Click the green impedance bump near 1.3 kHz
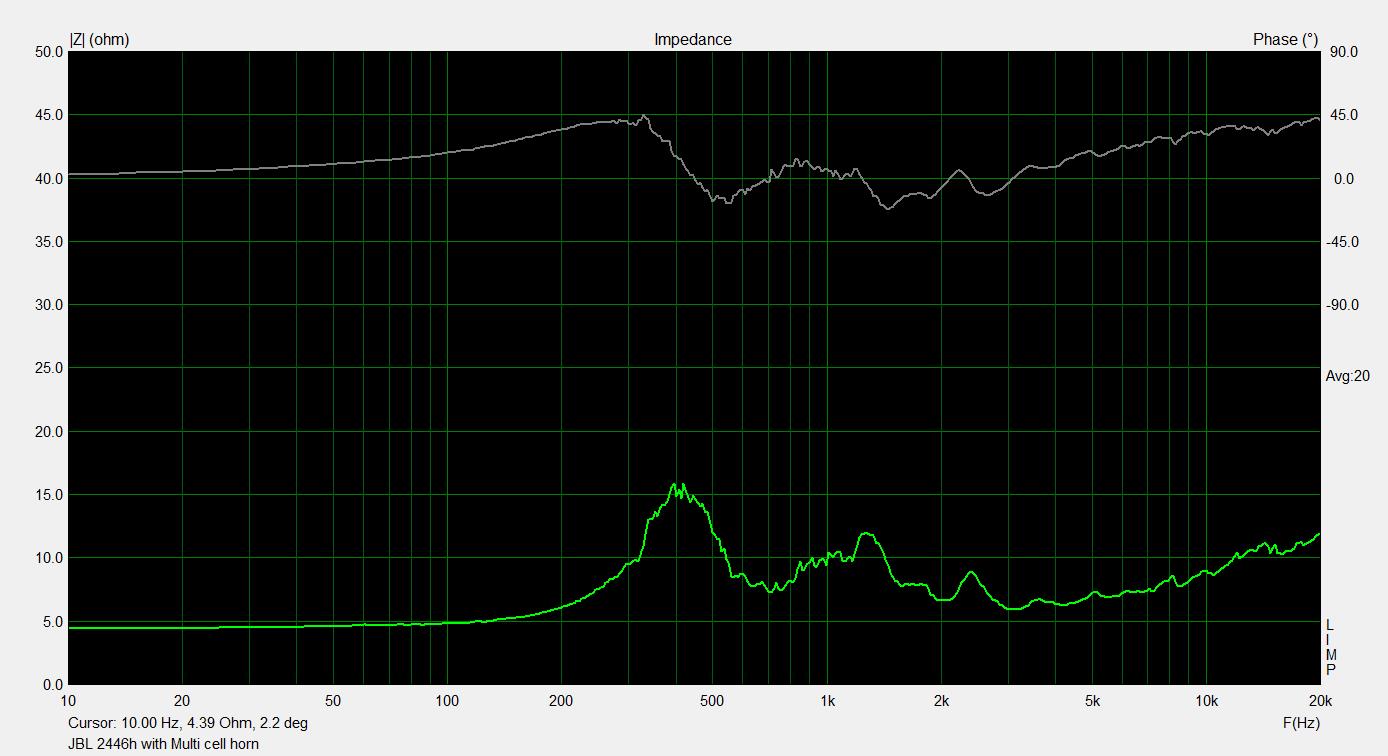This screenshot has width=1388, height=756. (x=867, y=536)
